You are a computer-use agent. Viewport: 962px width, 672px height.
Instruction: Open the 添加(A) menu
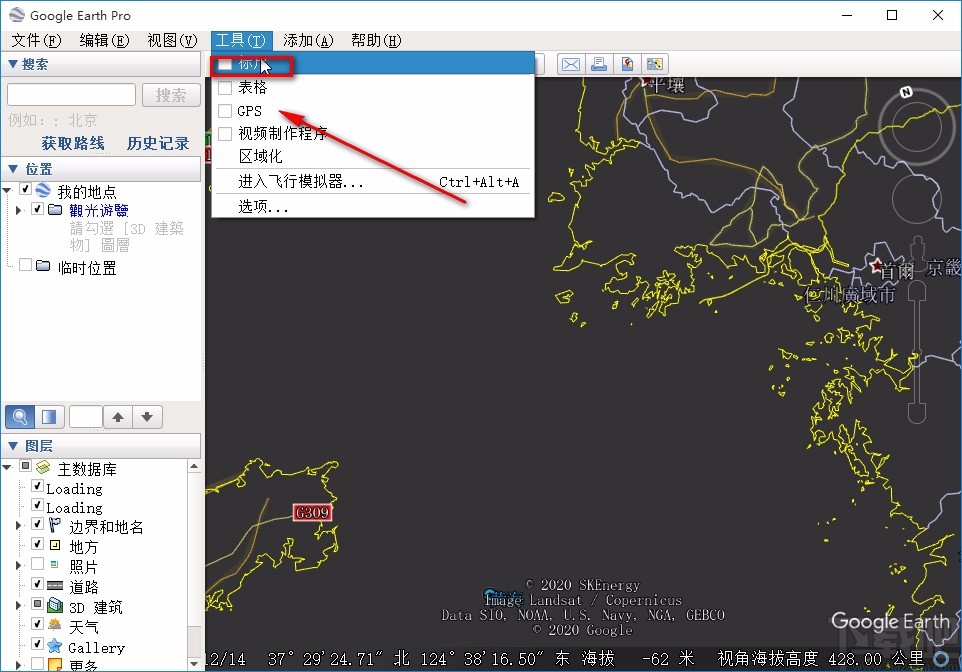(308, 41)
